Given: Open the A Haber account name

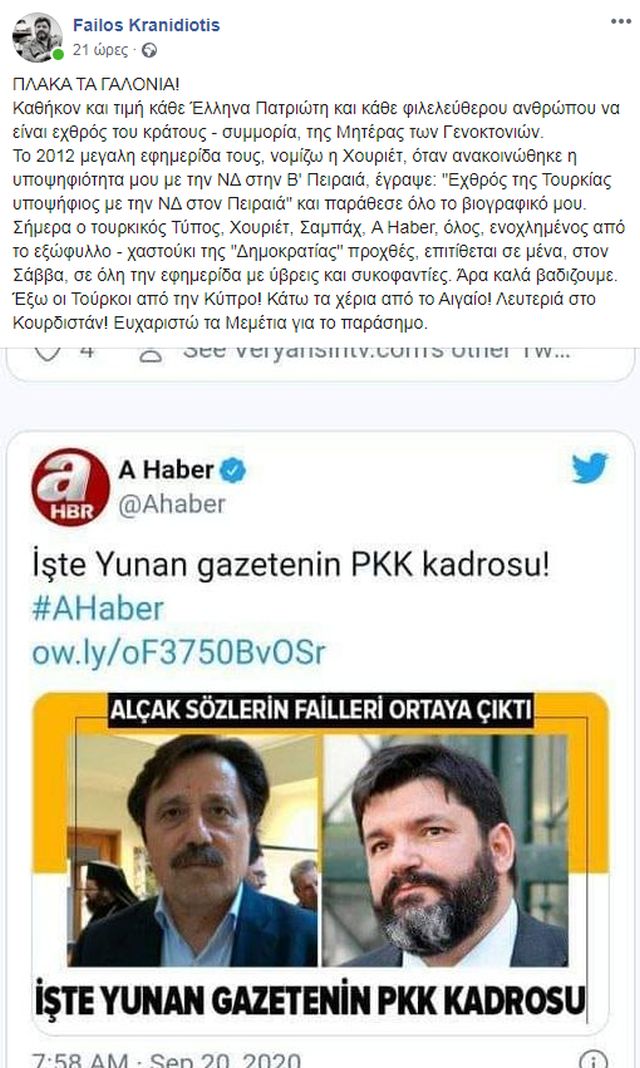Looking at the screenshot, I should coord(166,470).
